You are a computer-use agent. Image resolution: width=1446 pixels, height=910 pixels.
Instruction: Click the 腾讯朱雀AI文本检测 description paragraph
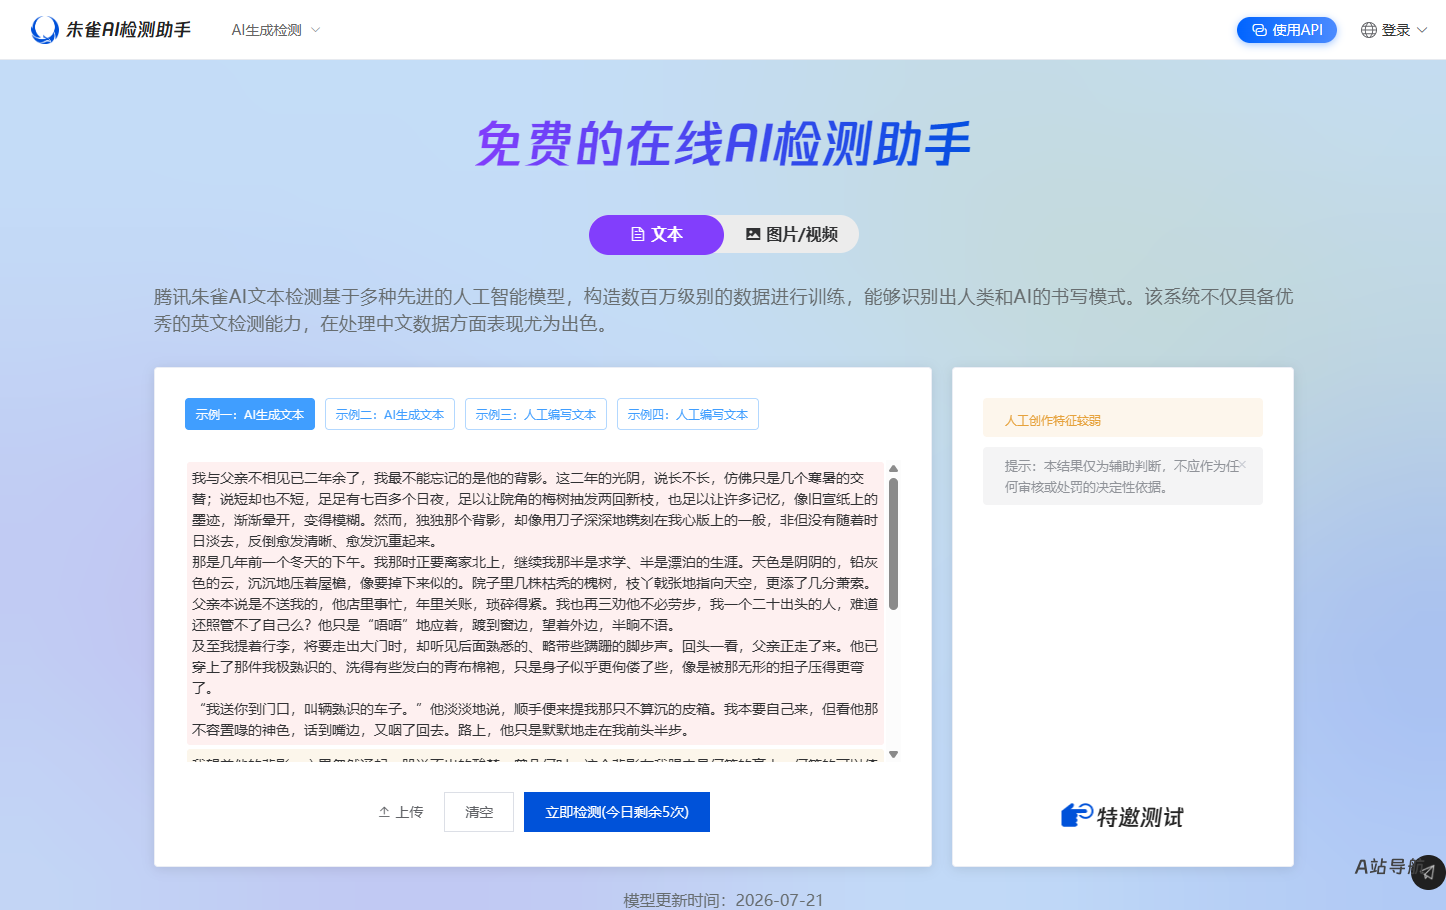[x=723, y=310]
